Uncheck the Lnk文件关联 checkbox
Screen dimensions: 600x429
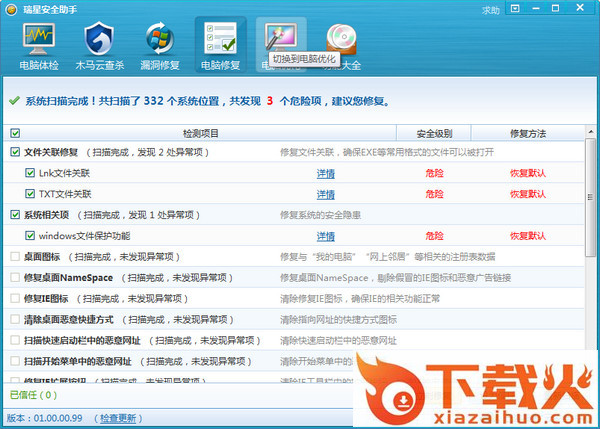pyautogui.click(x=30, y=173)
